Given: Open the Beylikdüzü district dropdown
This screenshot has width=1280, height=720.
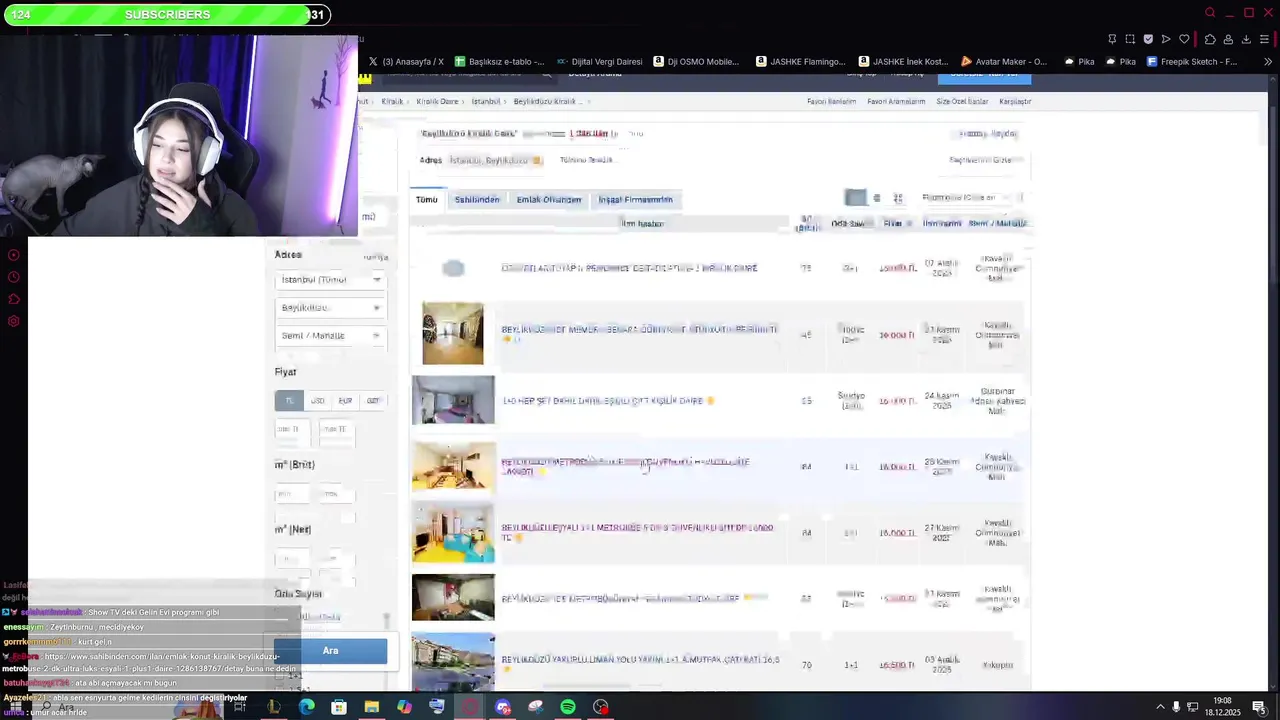Looking at the screenshot, I should click(330, 308).
